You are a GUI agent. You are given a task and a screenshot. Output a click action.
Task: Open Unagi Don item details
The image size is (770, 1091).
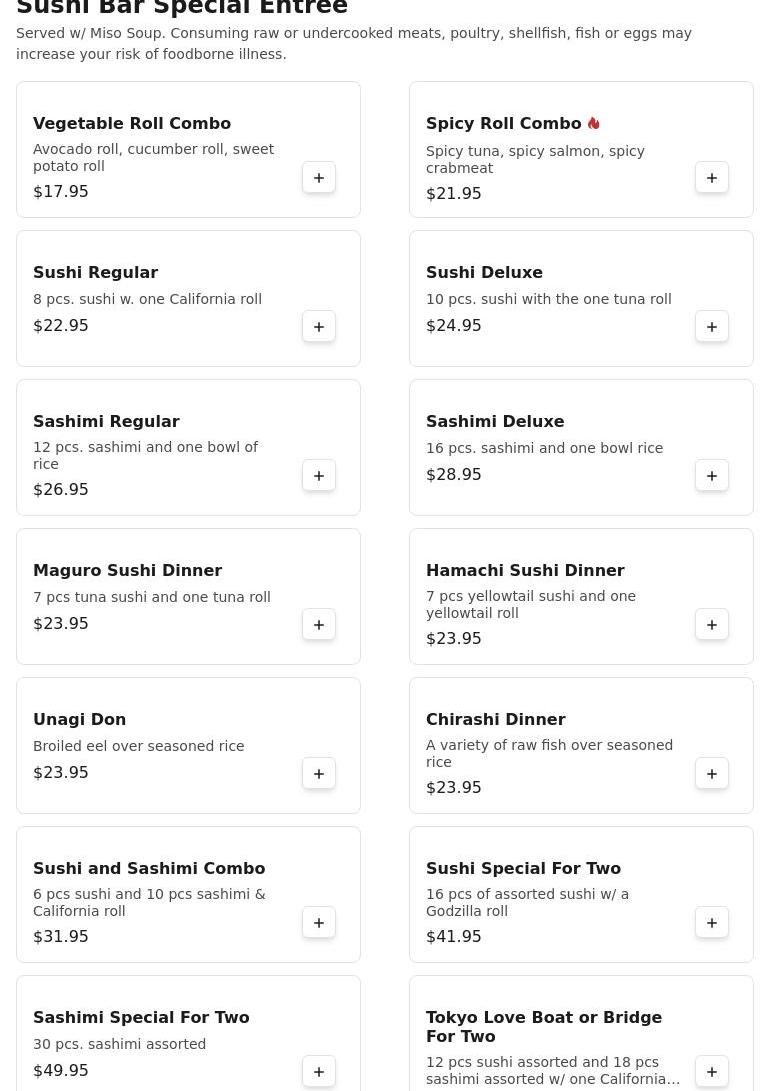[80, 720]
